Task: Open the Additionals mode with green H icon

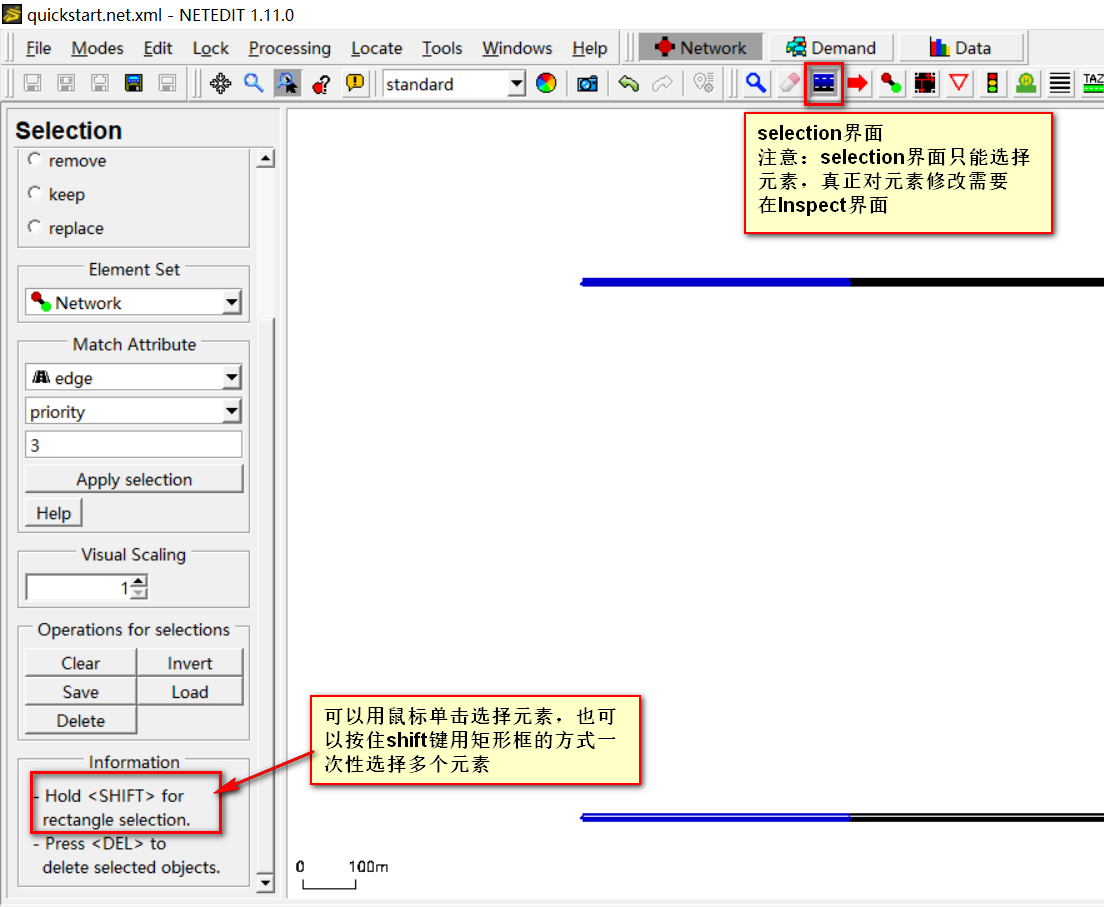Action: 1025,83
